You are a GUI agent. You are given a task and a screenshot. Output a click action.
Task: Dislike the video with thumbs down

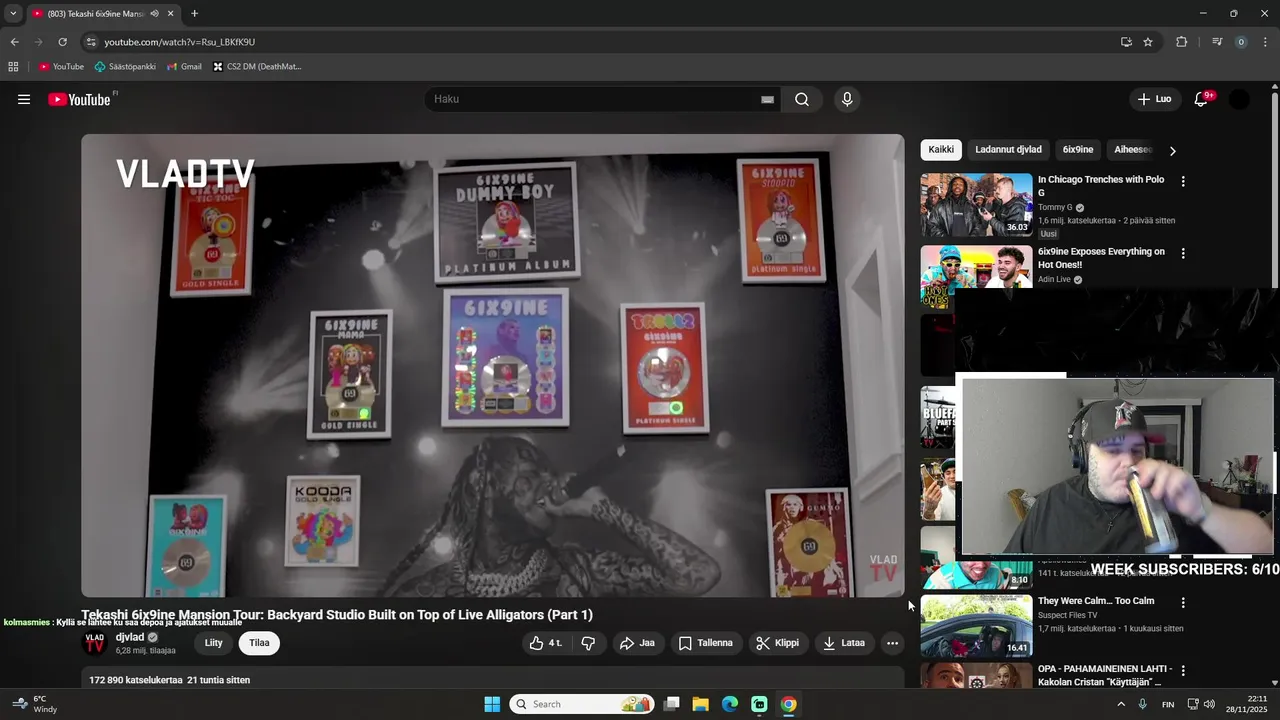pyautogui.click(x=588, y=643)
